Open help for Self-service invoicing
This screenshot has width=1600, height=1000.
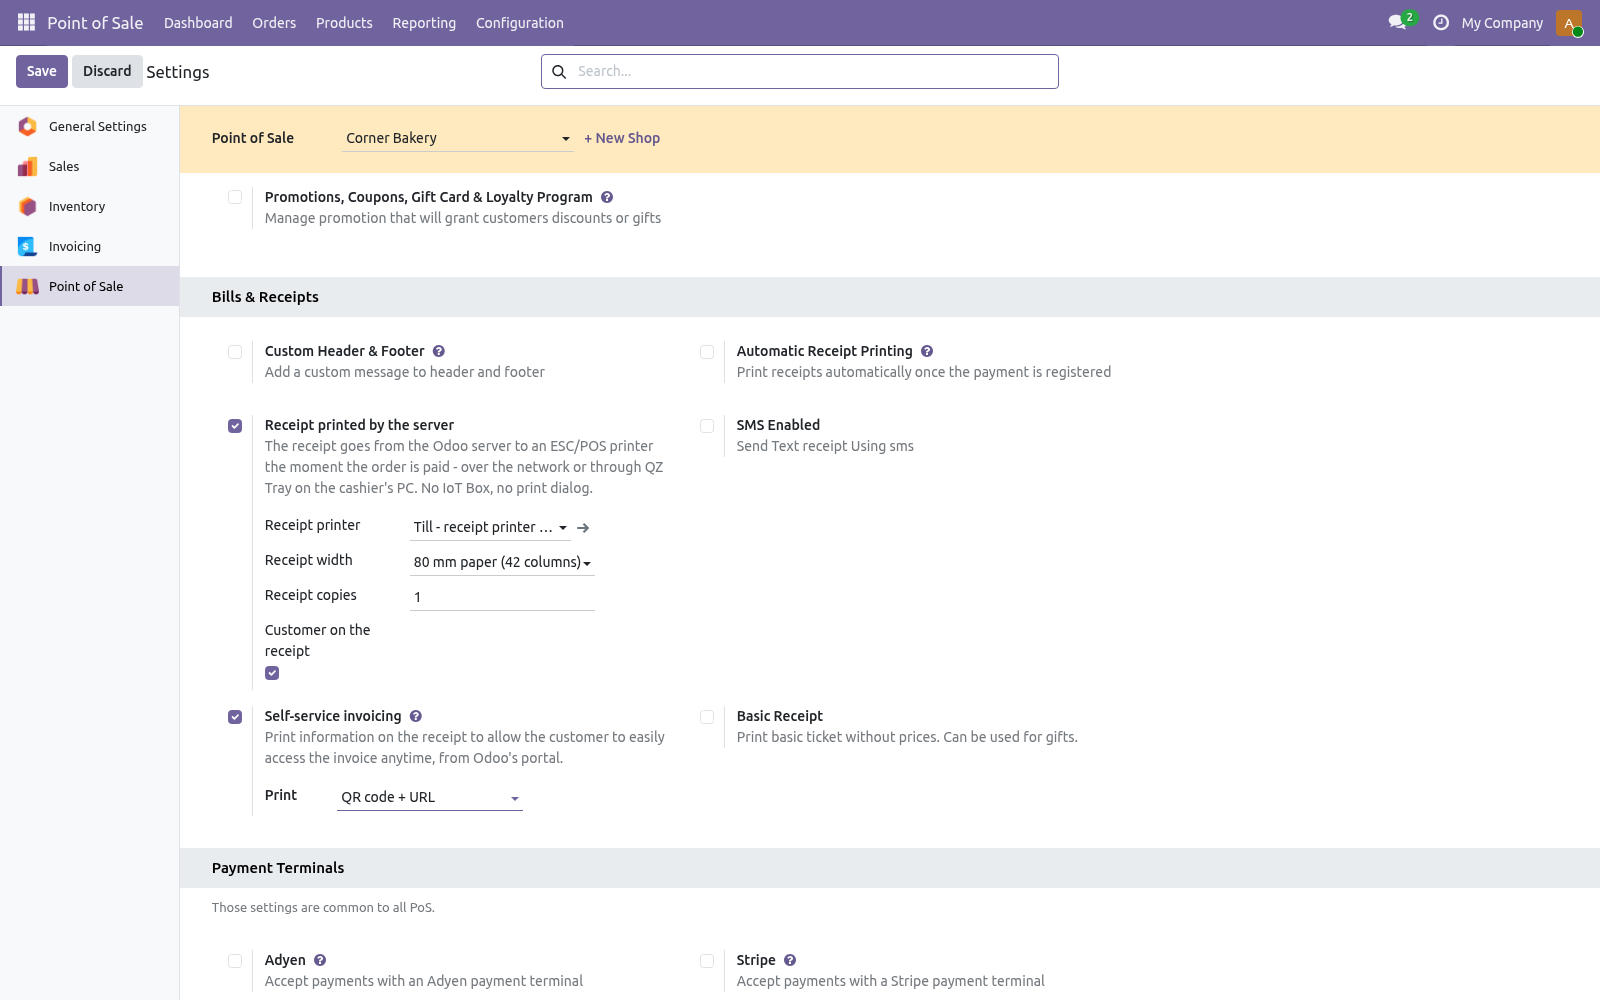coord(416,716)
